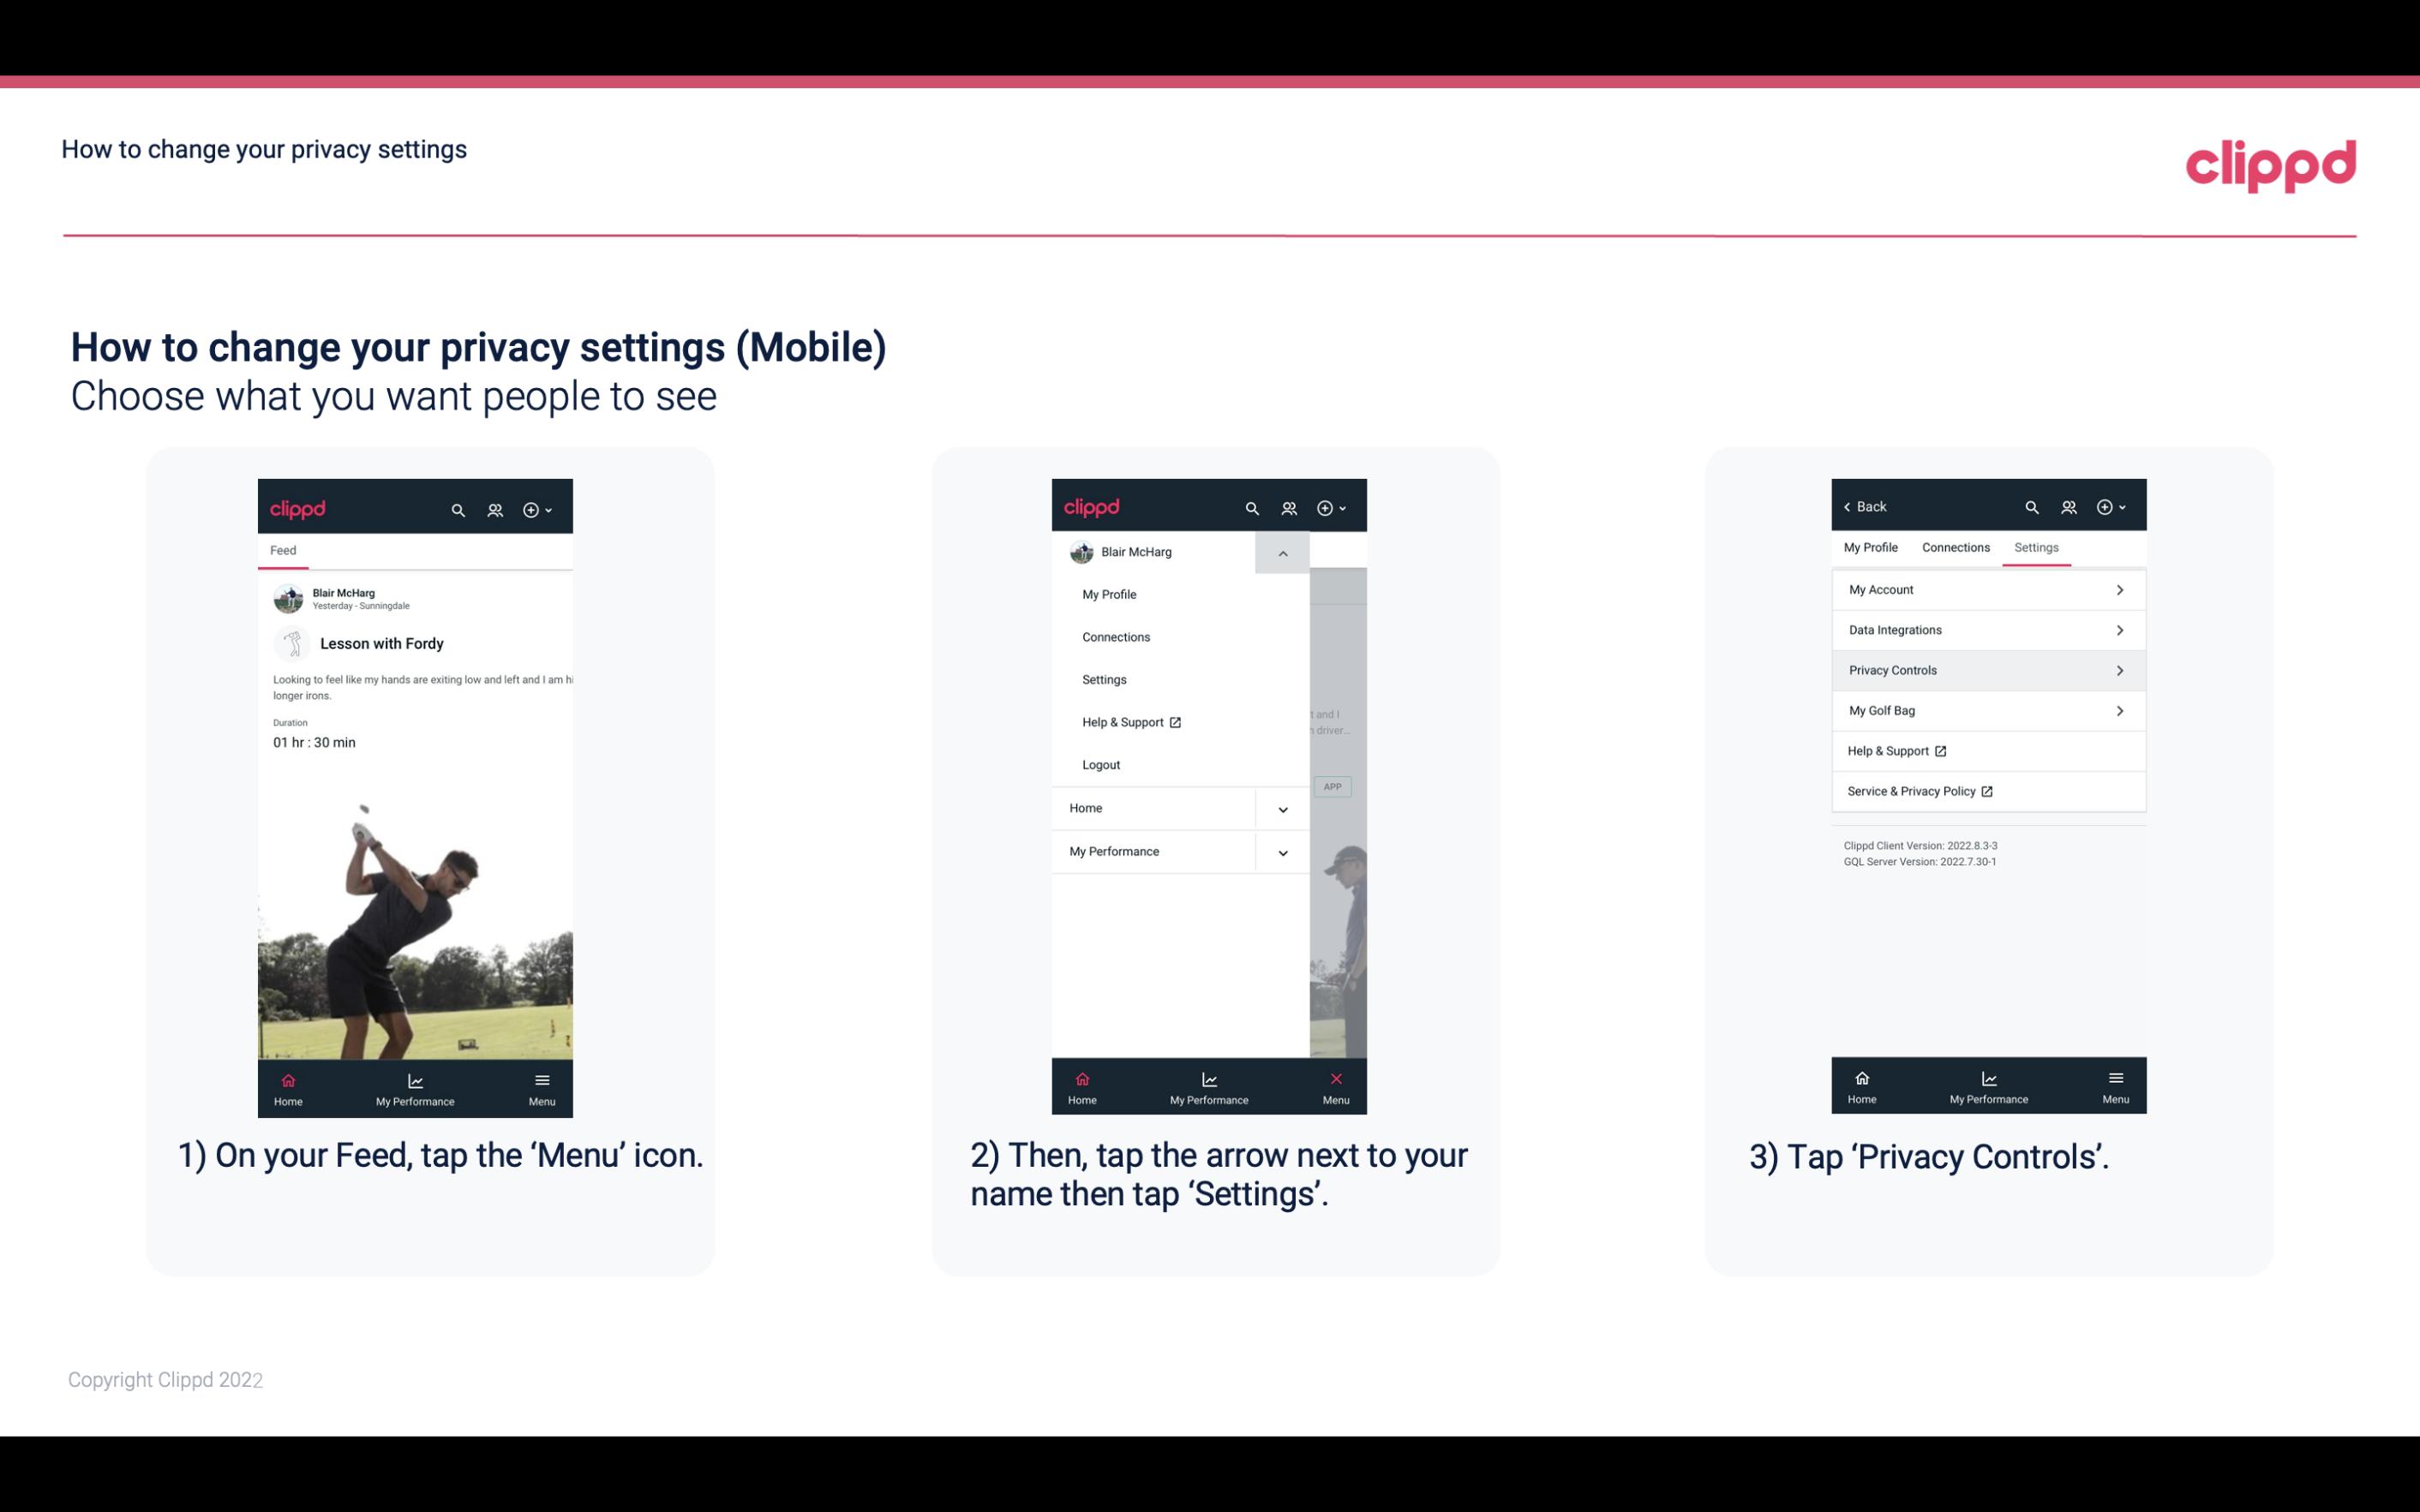Tap the My Account settings row arrow

pos(2118,589)
